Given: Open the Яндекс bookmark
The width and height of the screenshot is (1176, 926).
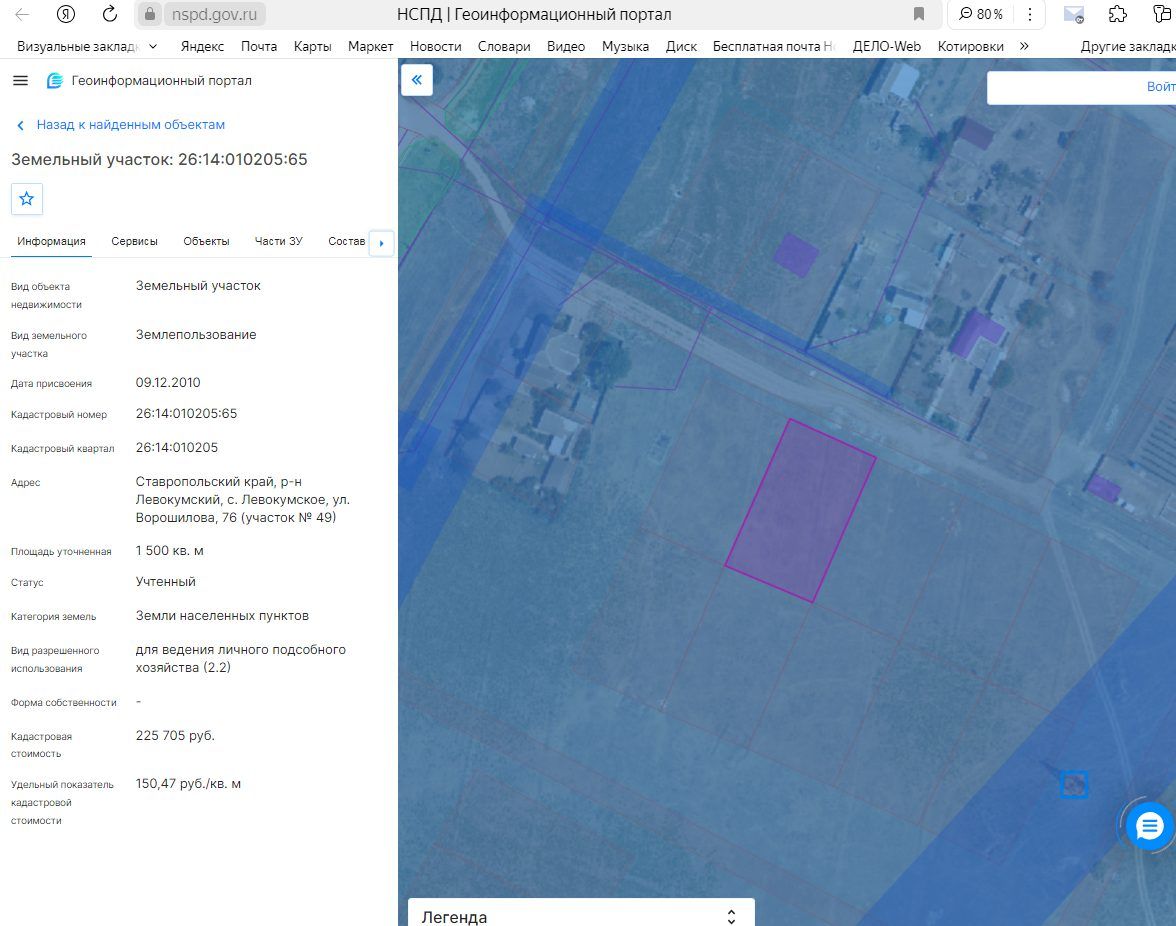Looking at the screenshot, I should (202, 46).
